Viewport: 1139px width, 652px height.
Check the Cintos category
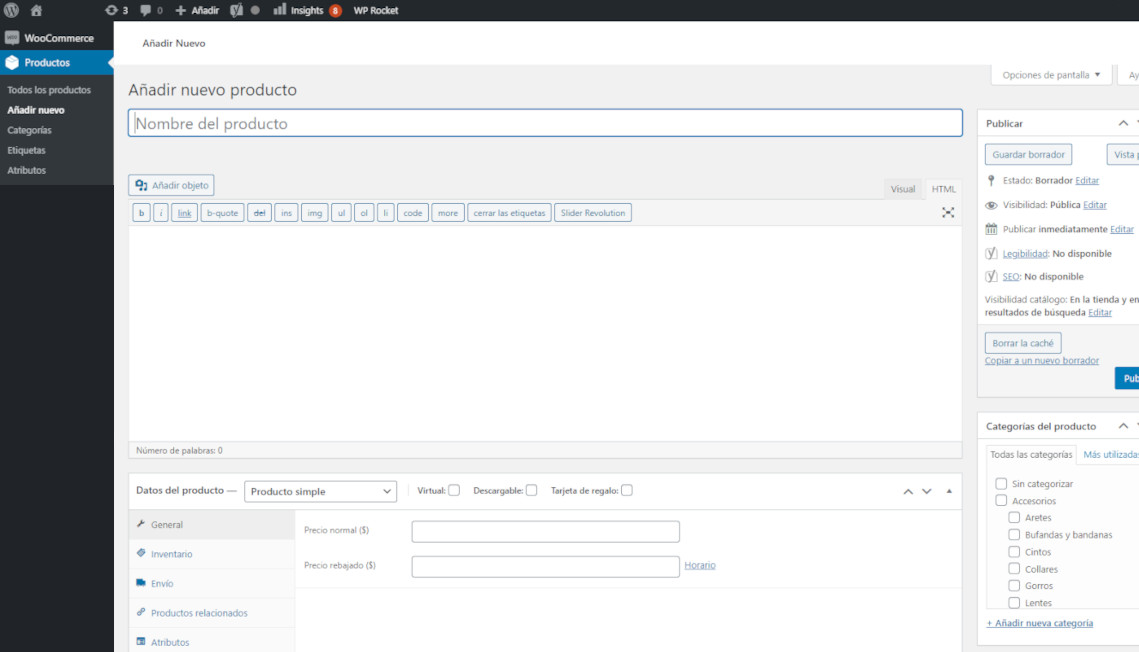(1014, 552)
